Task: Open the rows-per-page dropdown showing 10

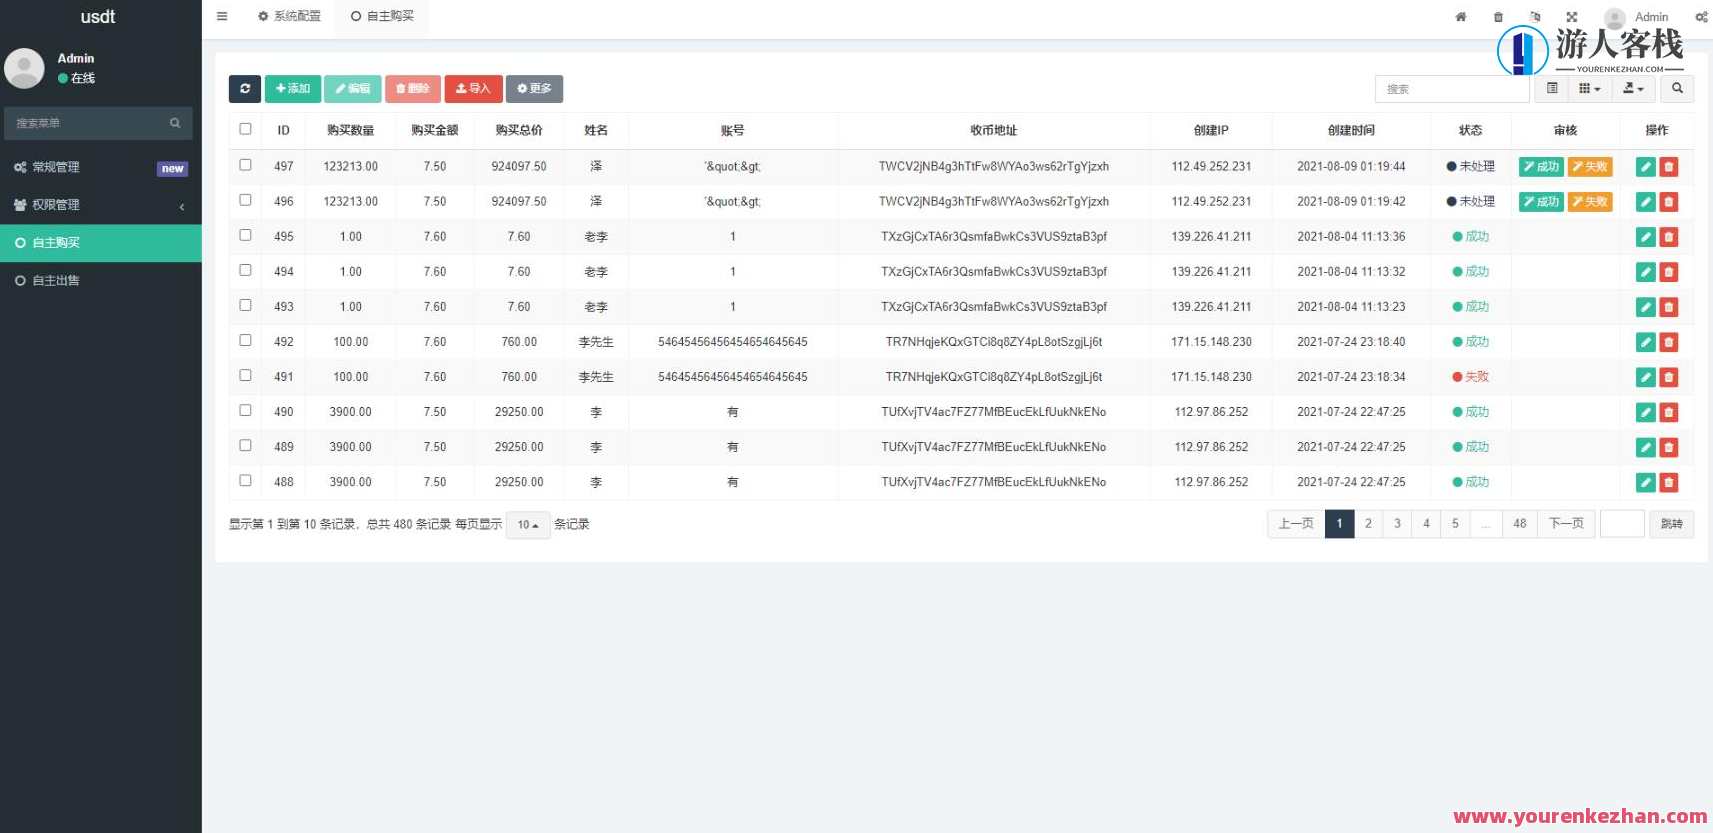Action: click(x=528, y=525)
